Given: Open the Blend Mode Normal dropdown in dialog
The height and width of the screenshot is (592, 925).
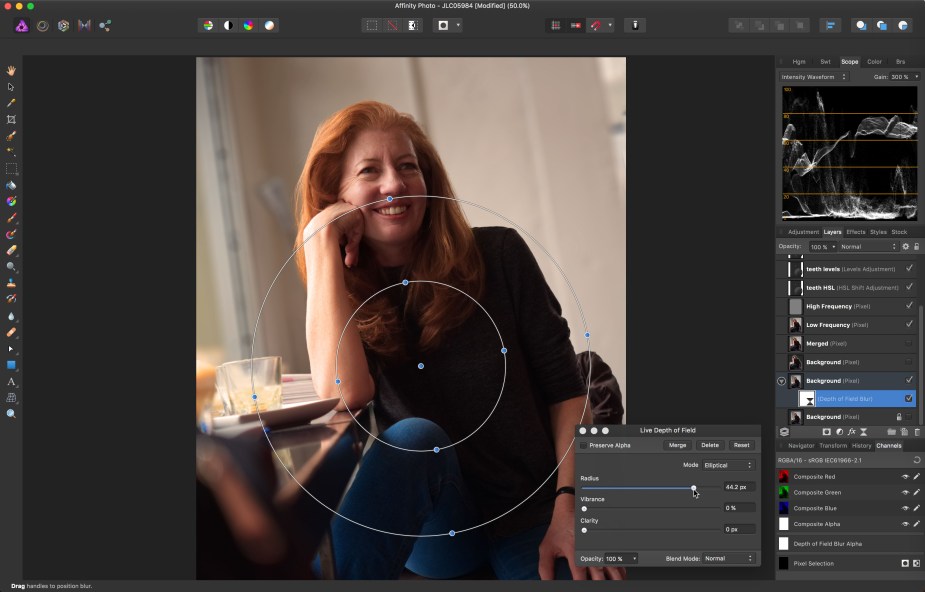Looking at the screenshot, I should (x=729, y=558).
